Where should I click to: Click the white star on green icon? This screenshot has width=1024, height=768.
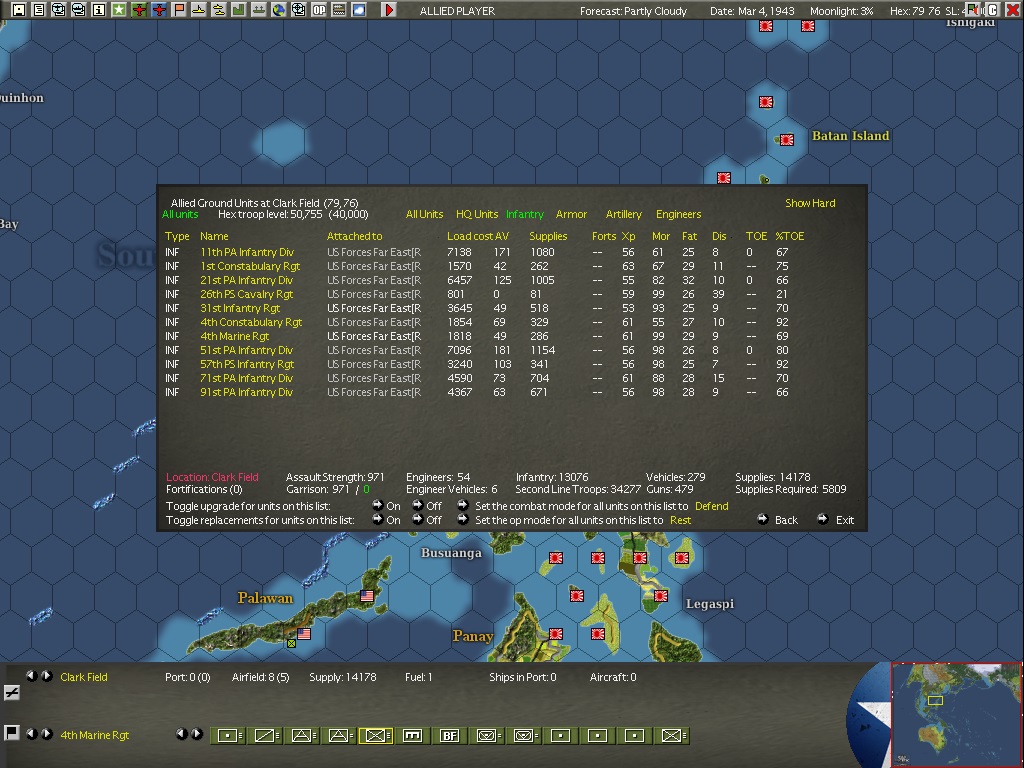pyautogui.click(x=118, y=10)
